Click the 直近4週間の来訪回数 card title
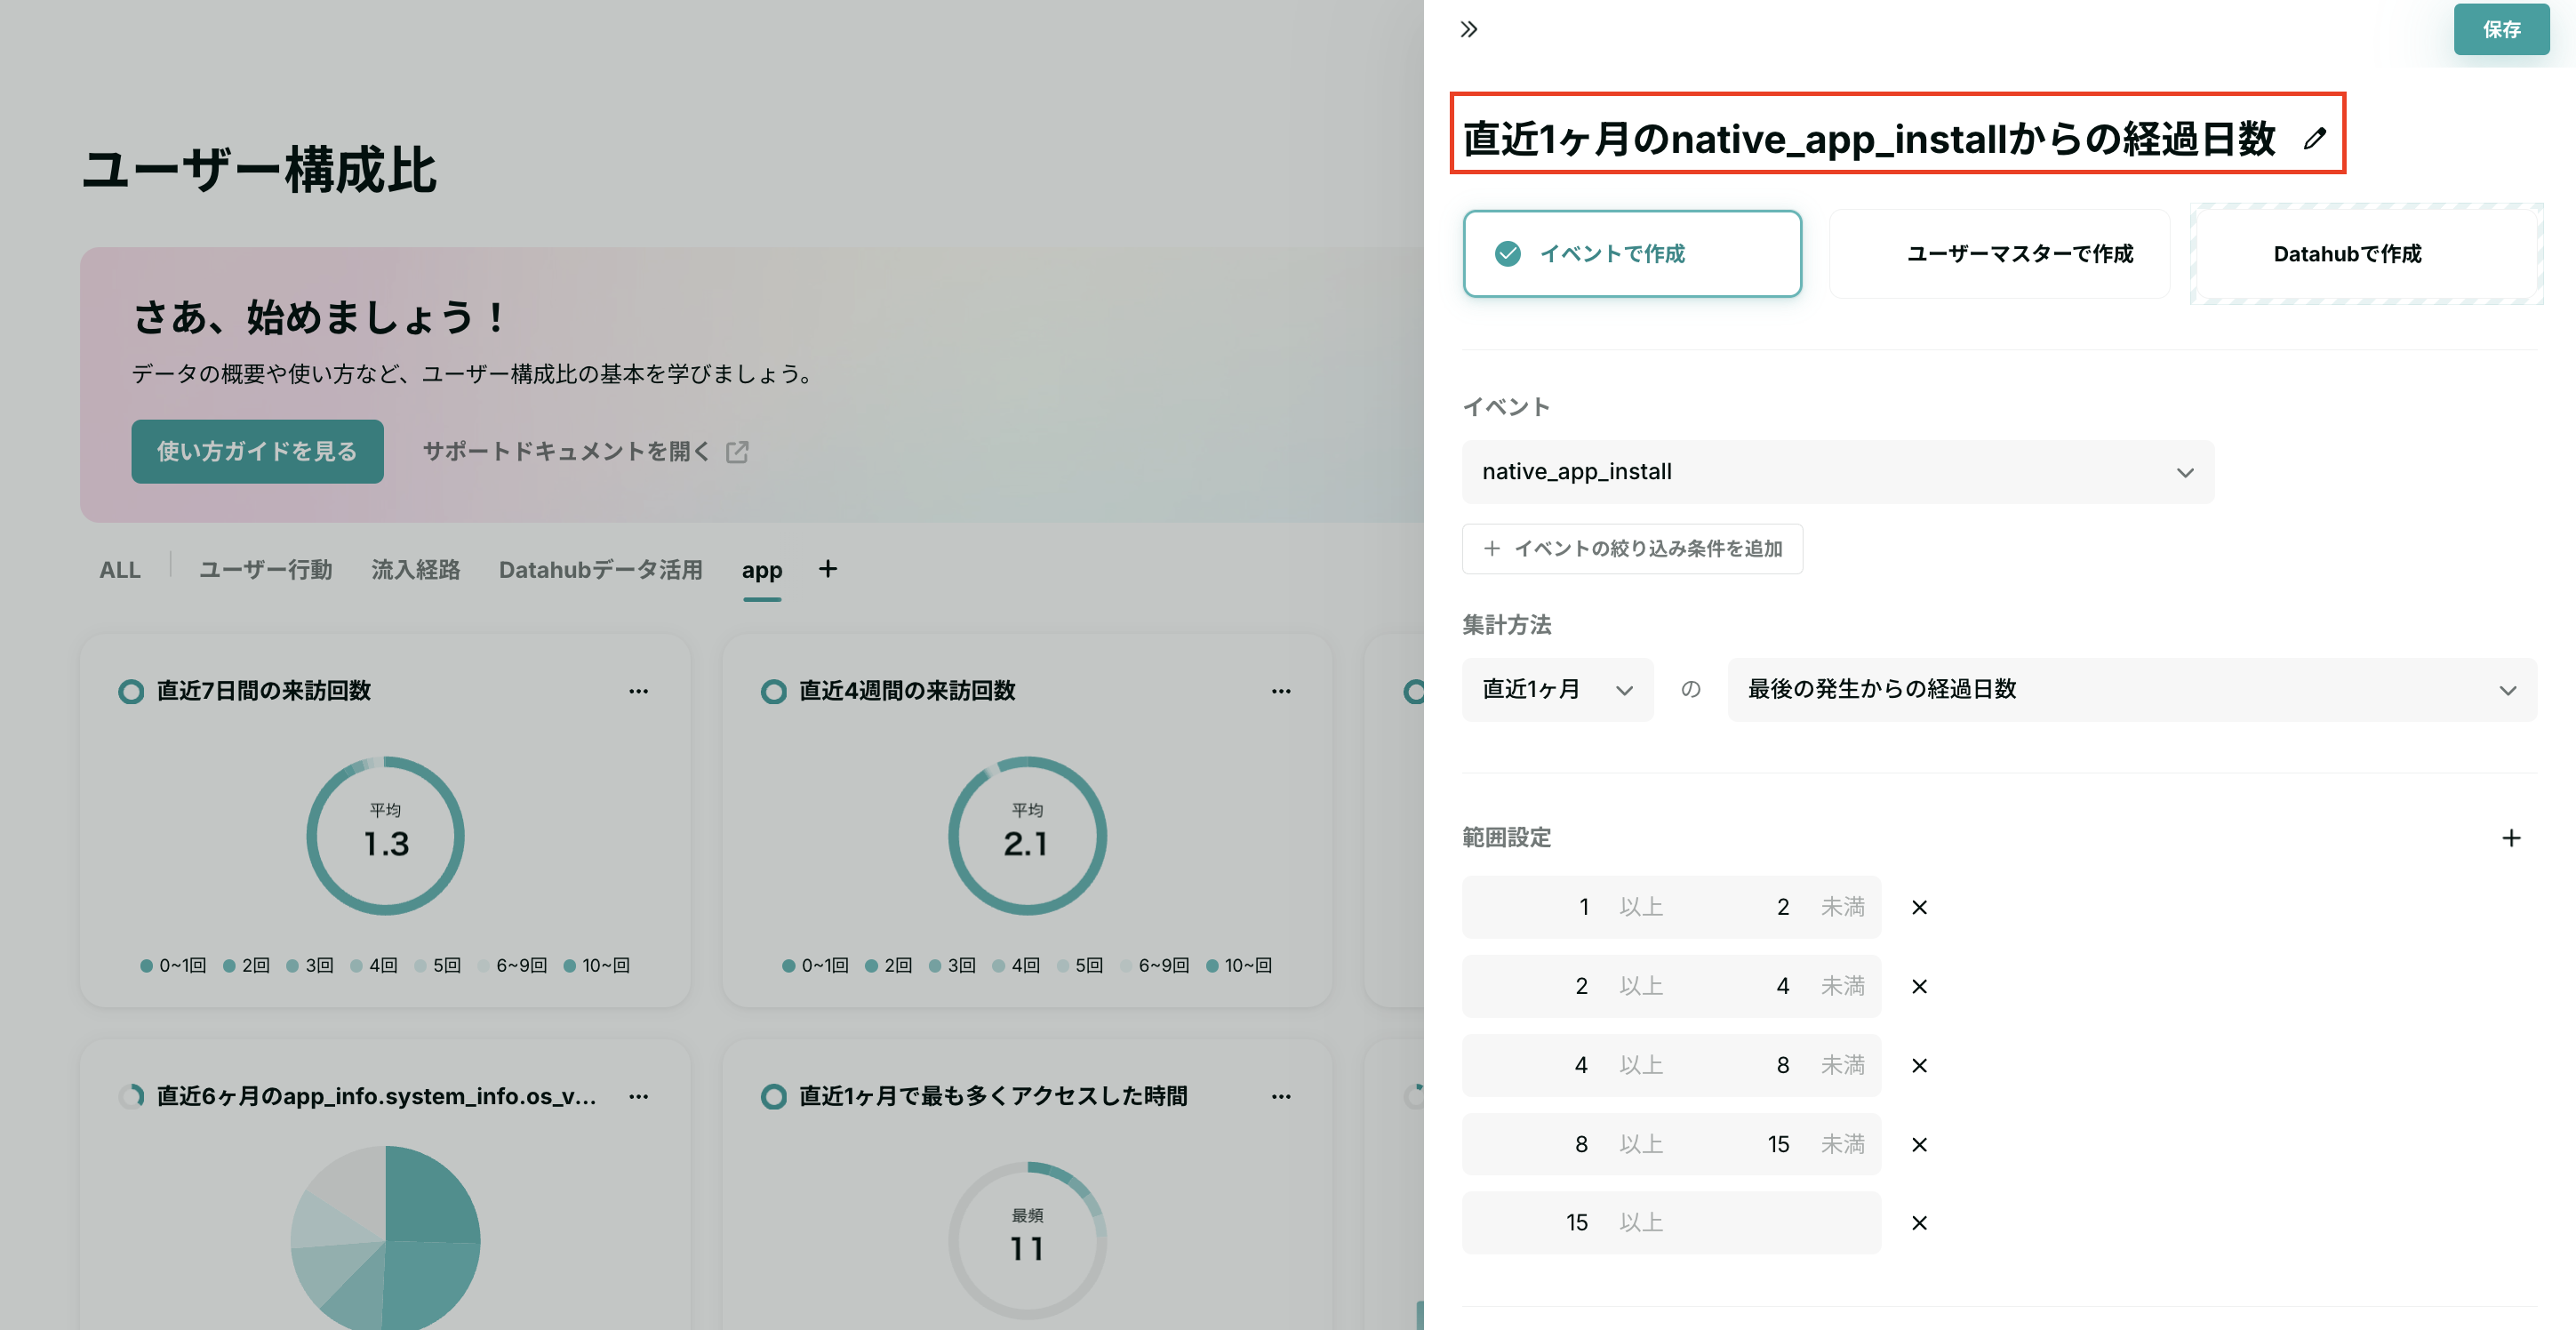The image size is (2576, 1330). (907, 691)
